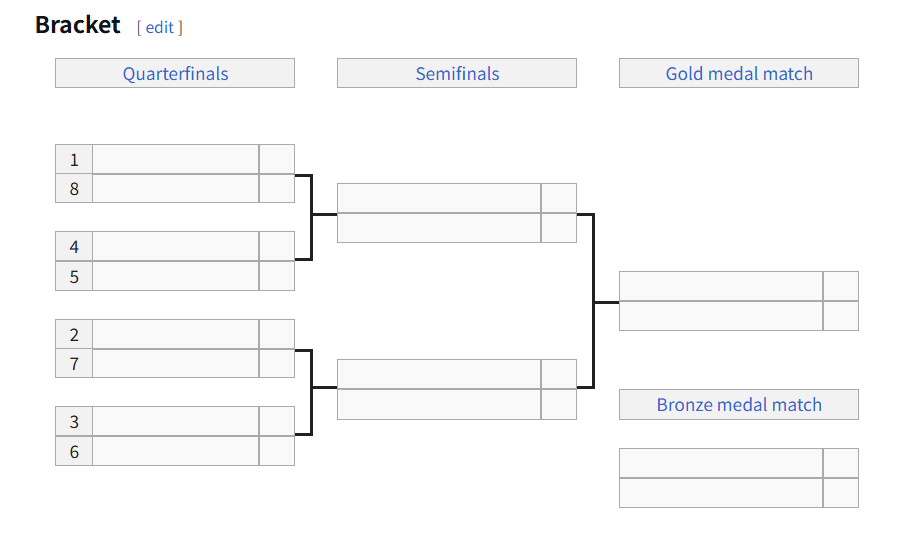
Task: Click the seed 7 team cell
Action: [x=176, y=363]
